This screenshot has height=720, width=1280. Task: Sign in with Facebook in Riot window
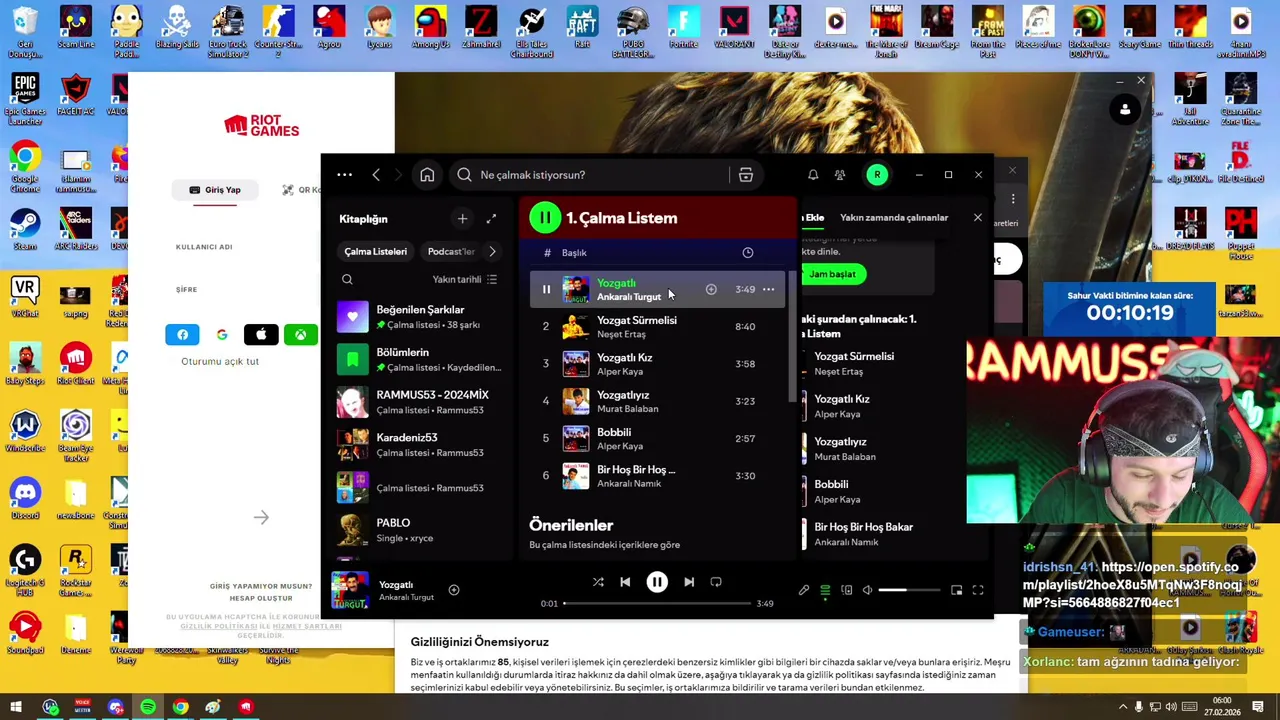[x=182, y=335]
